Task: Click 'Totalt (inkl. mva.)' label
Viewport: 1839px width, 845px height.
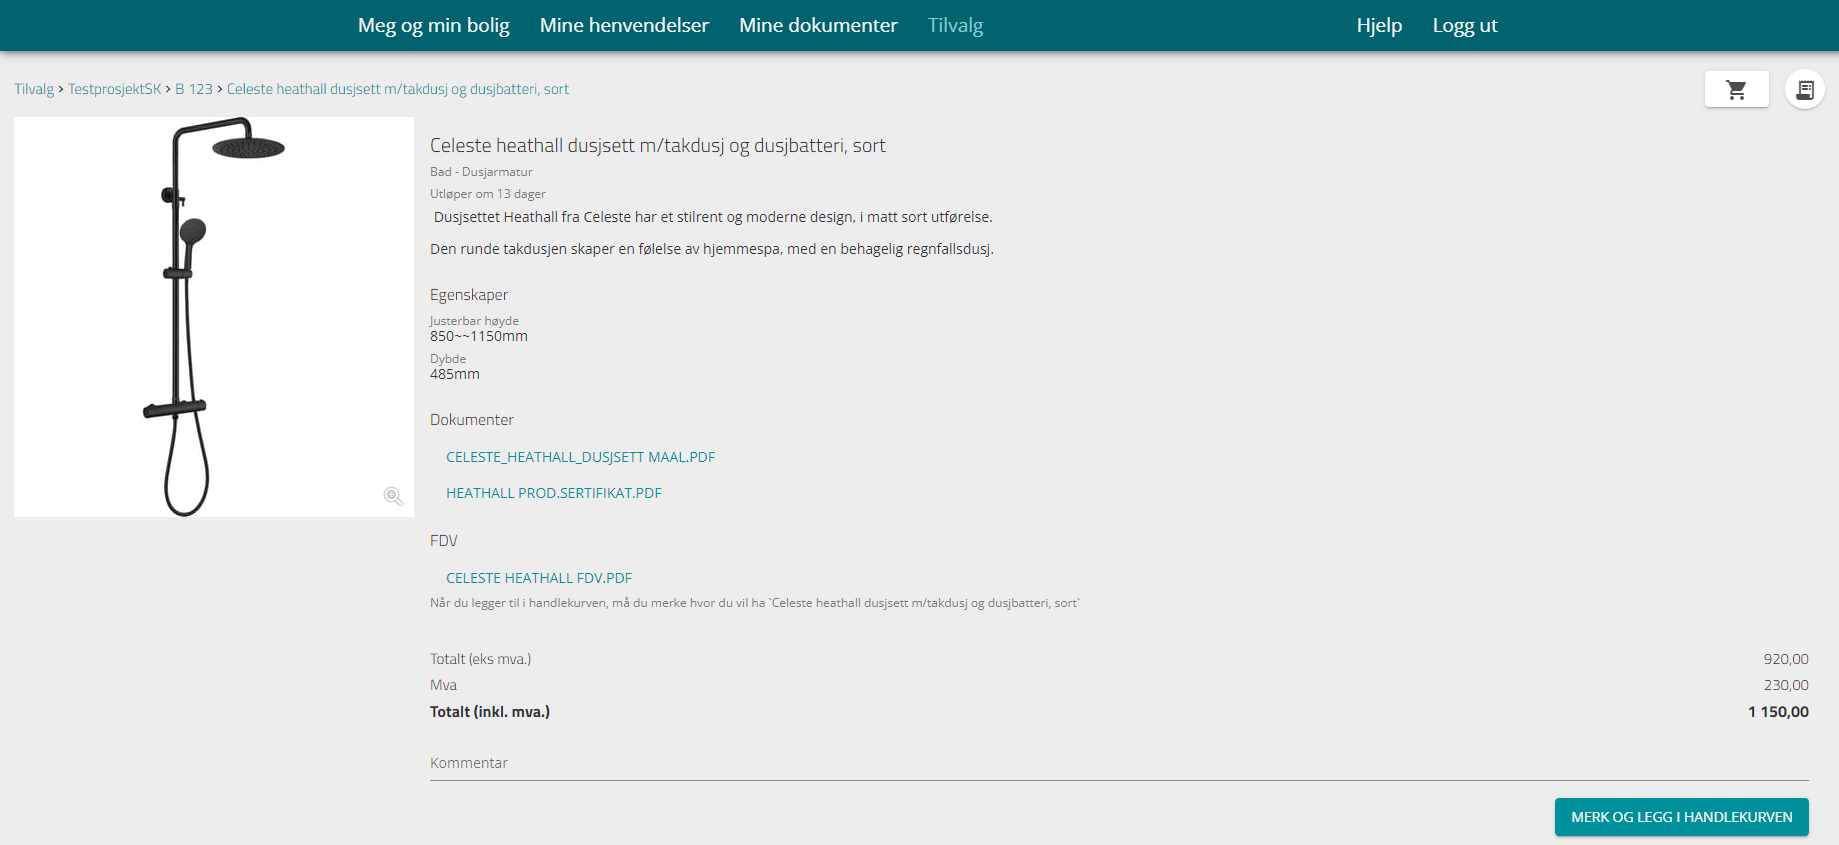Action: 490,712
